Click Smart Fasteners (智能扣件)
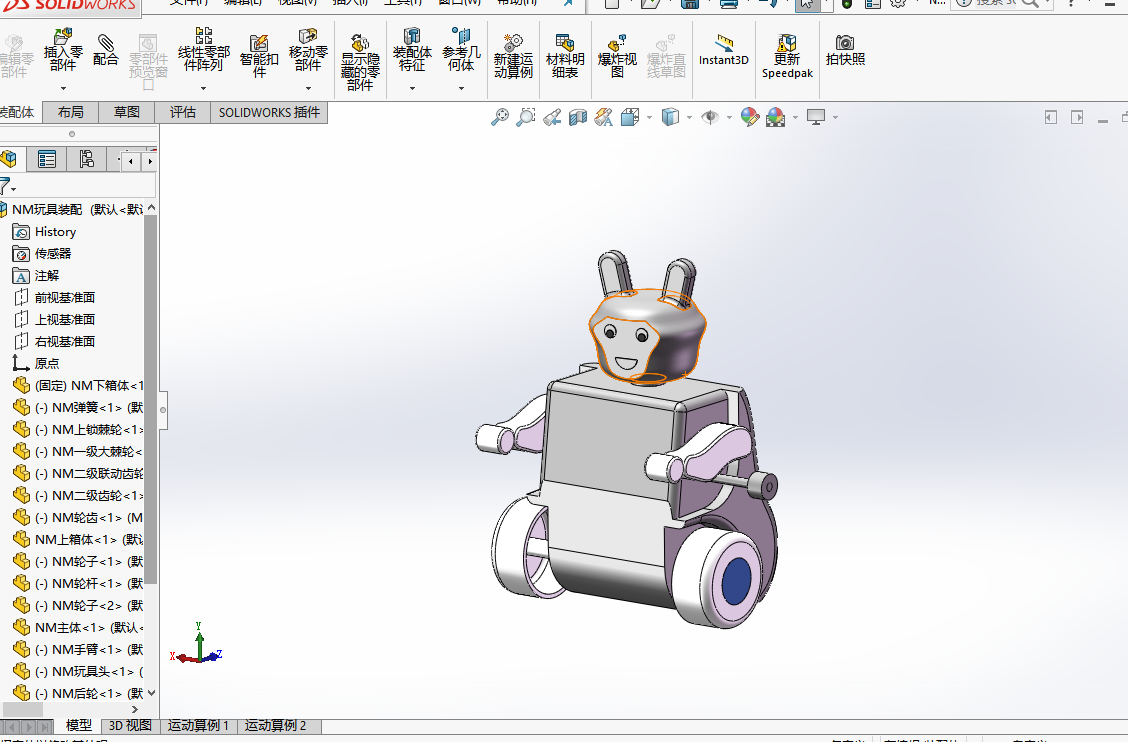 click(x=259, y=56)
